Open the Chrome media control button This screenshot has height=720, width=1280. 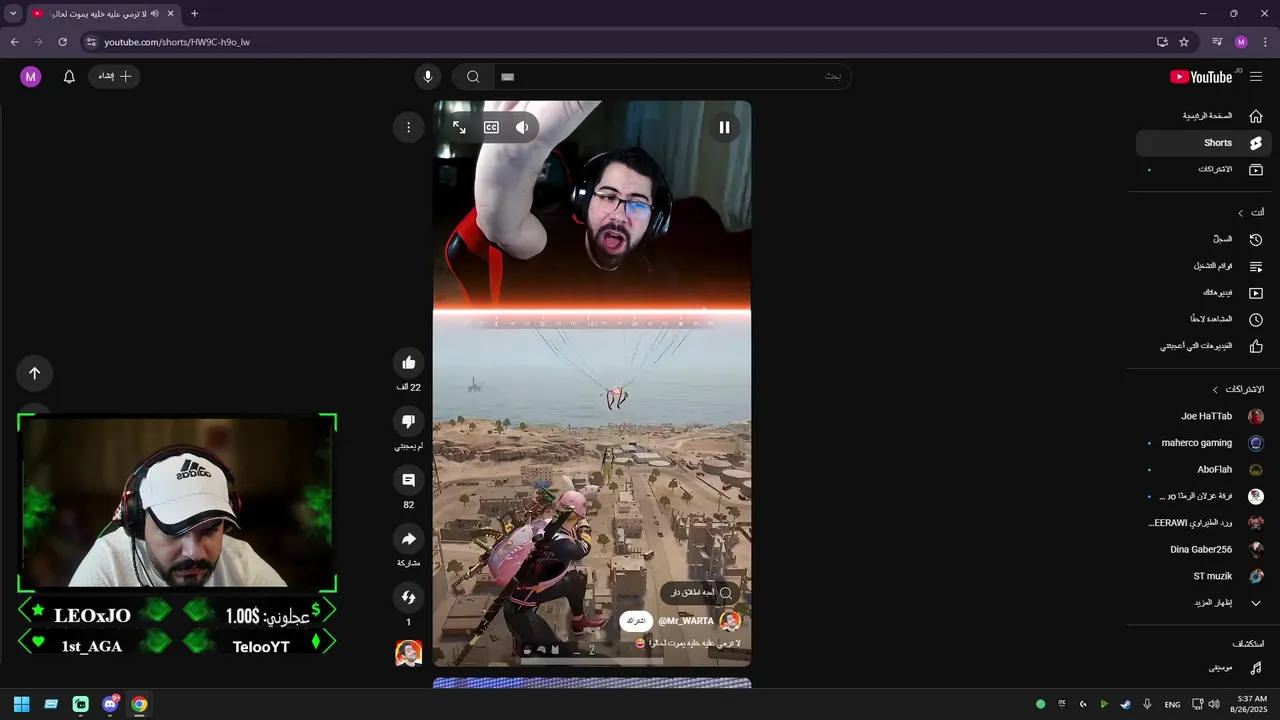point(1217,42)
